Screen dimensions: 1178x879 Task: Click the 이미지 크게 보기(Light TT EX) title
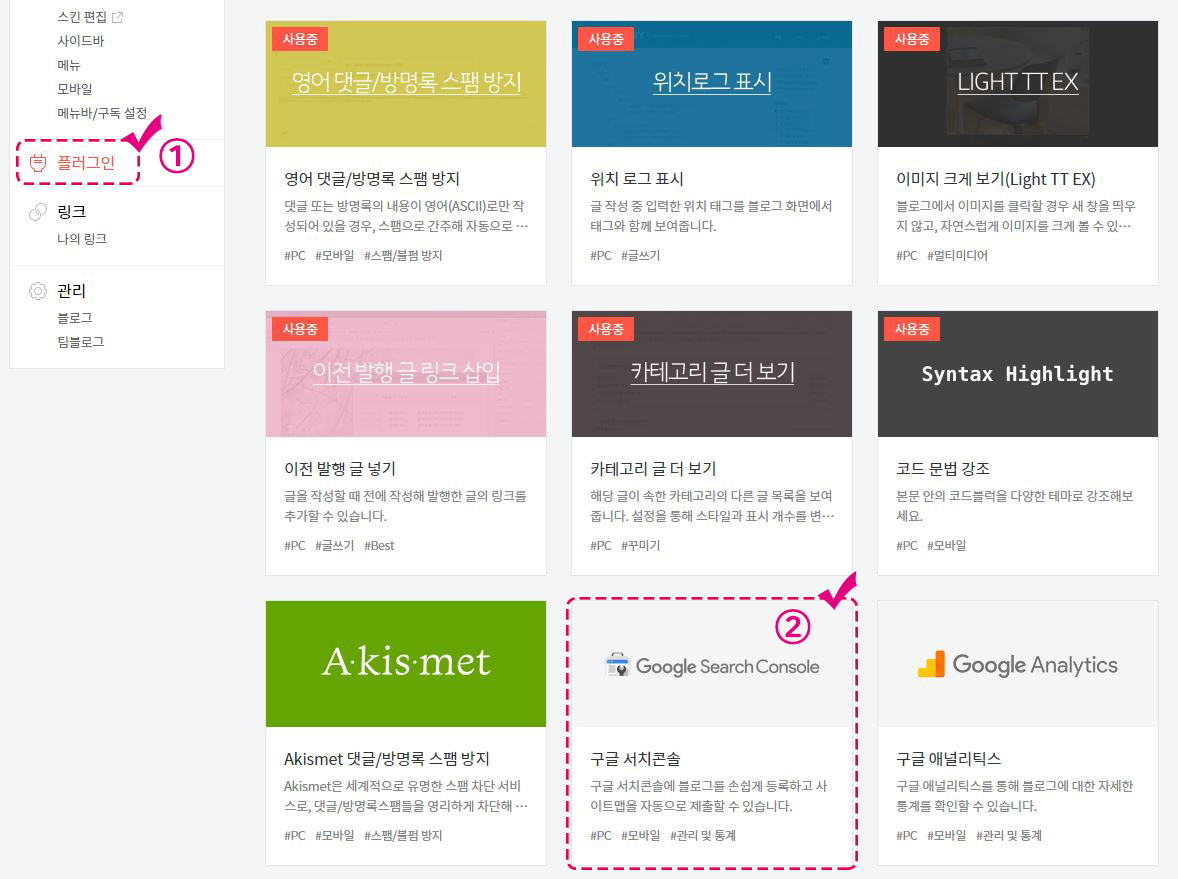pyautogui.click(x=995, y=179)
